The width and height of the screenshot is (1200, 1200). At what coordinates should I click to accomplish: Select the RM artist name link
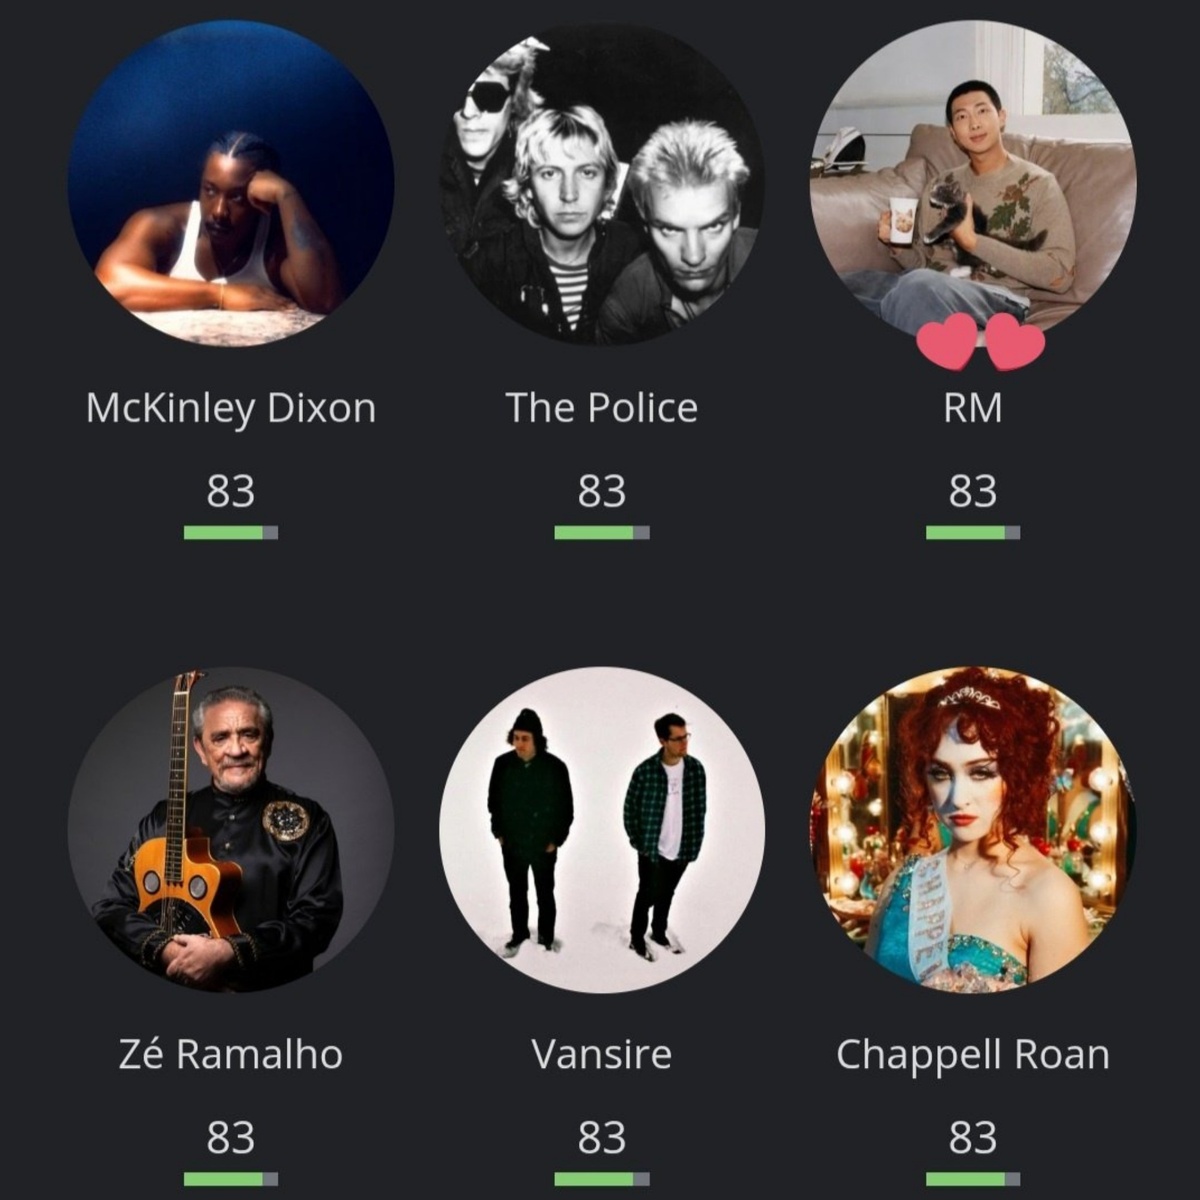(x=973, y=408)
